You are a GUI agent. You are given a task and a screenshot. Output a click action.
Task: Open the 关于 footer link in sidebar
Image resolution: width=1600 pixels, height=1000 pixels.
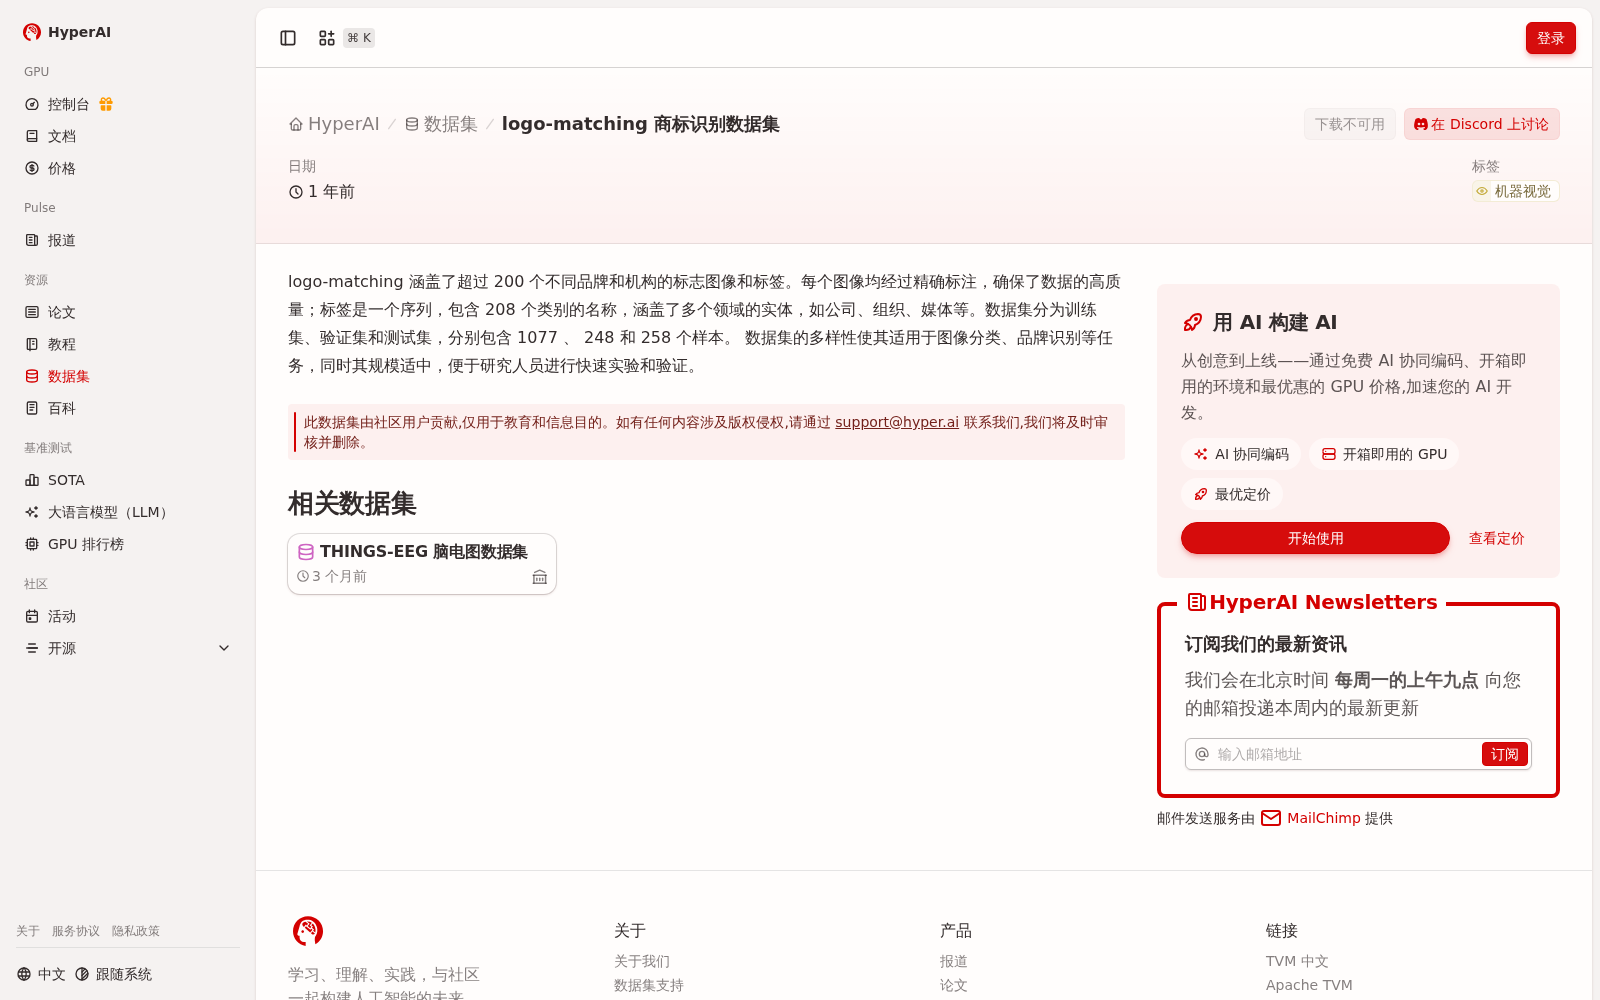tap(28, 931)
